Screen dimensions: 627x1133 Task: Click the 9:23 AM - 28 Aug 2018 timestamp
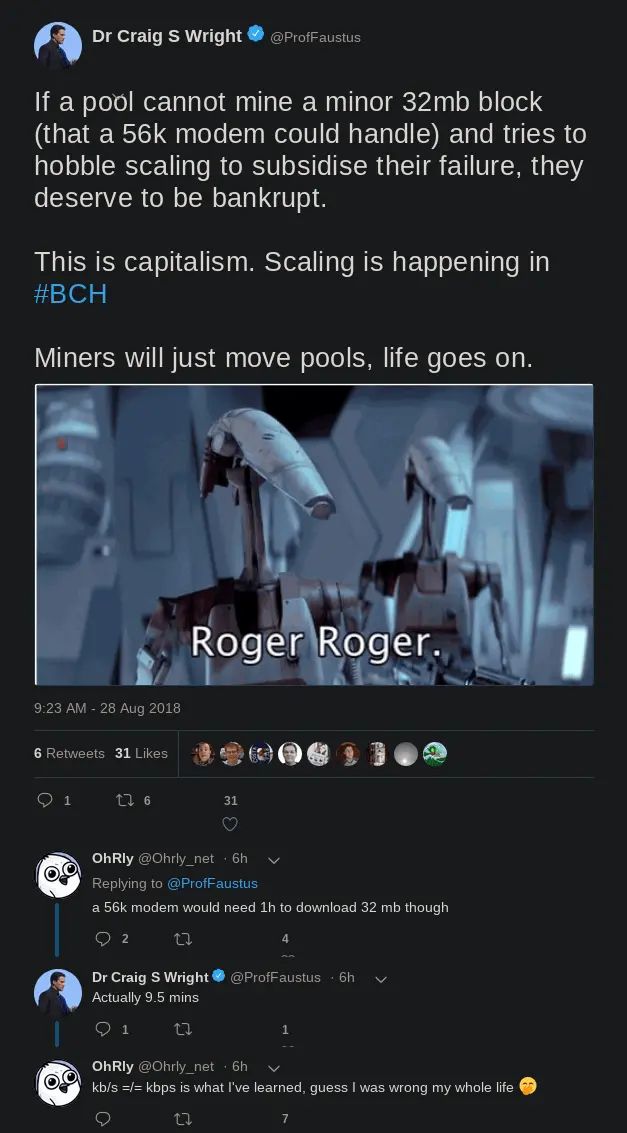[x=107, y=708]
